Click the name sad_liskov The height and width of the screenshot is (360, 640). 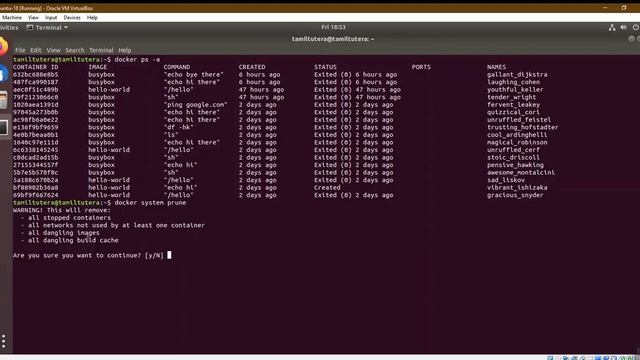click(506, 180)
